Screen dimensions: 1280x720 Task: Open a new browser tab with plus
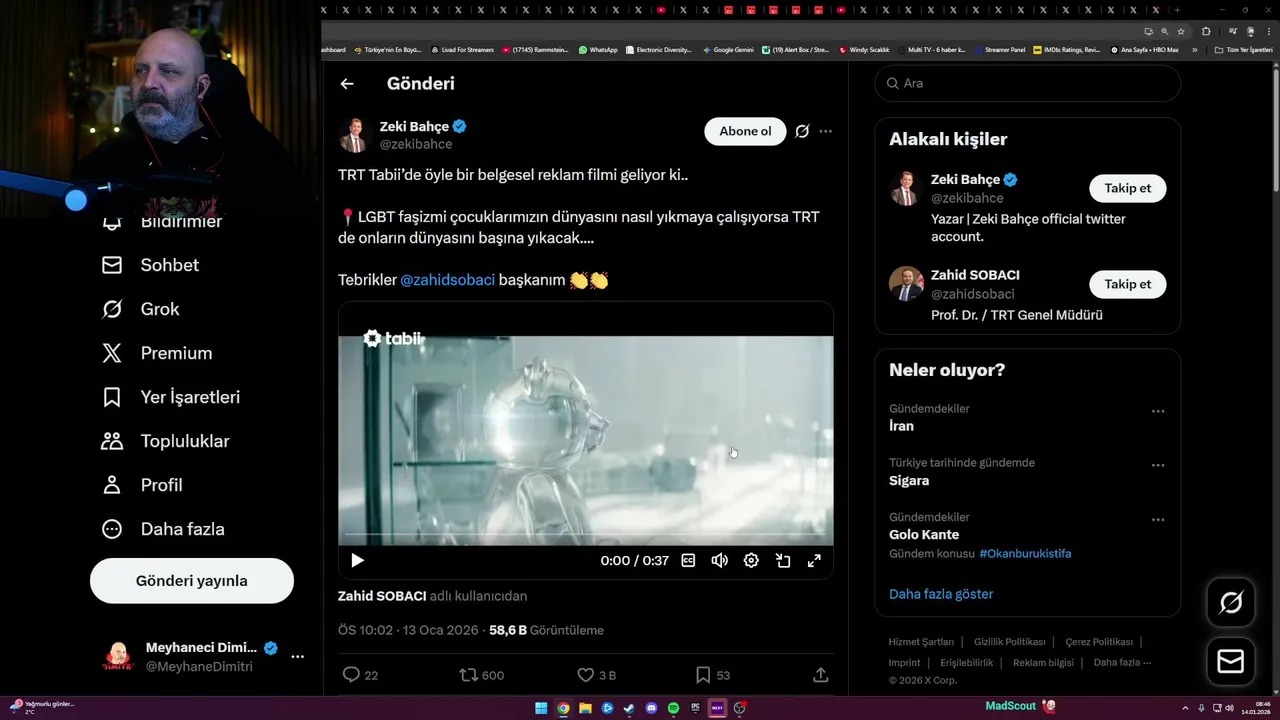click(x=1177, y=10)
